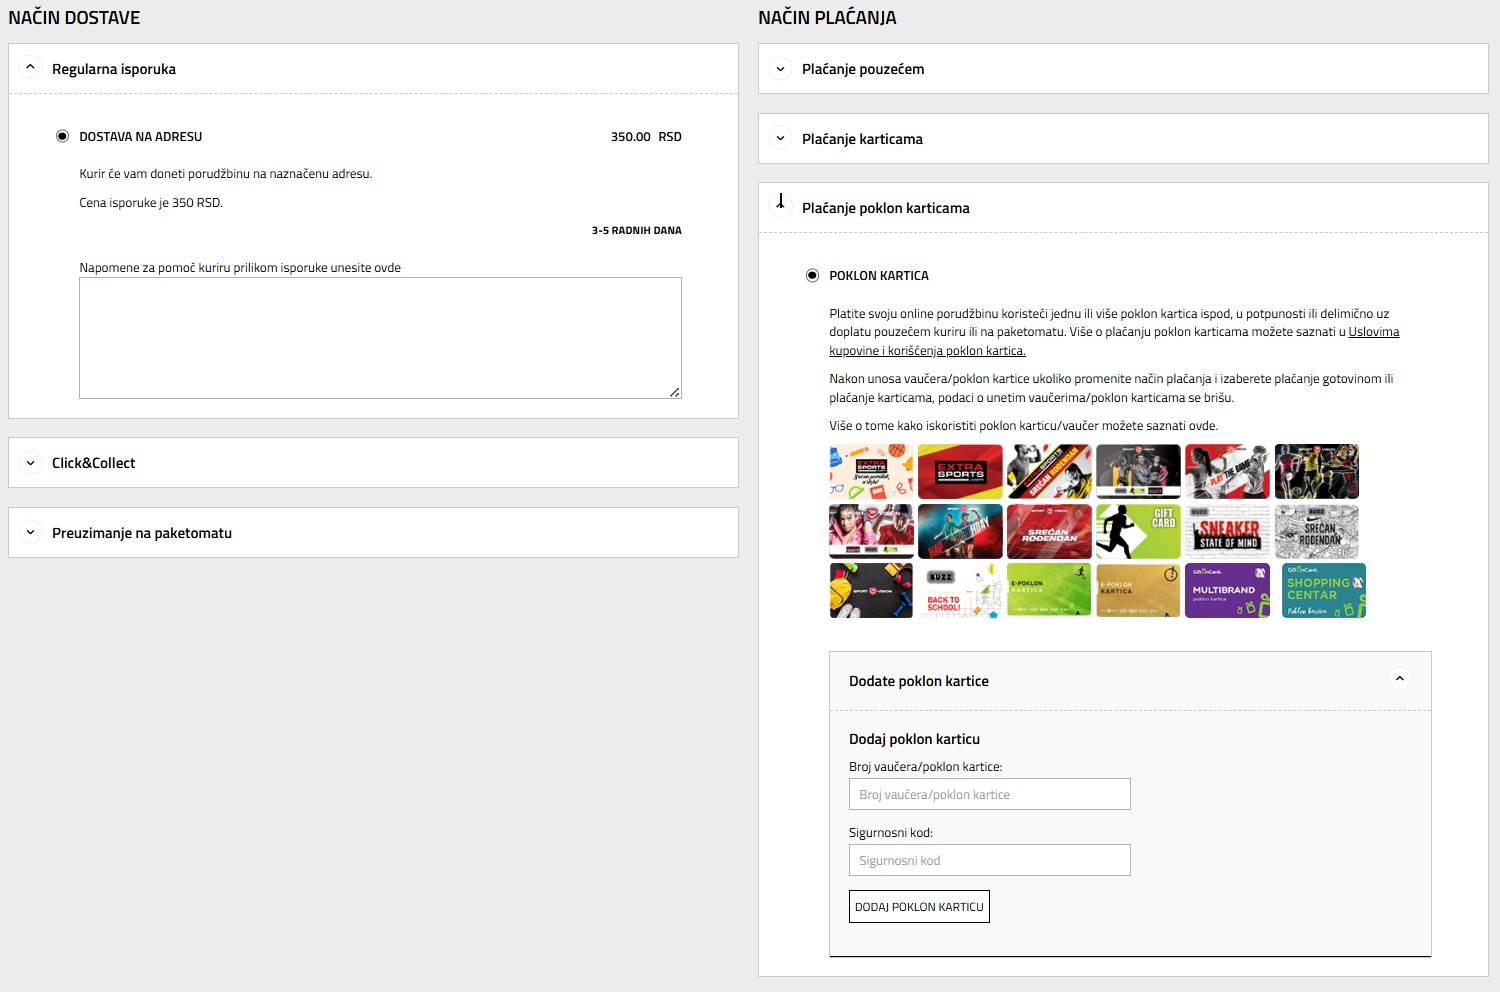1500x992 pixels.
Task: Pick the teal Shopping Centar gift card
Action: [1324, 591]
